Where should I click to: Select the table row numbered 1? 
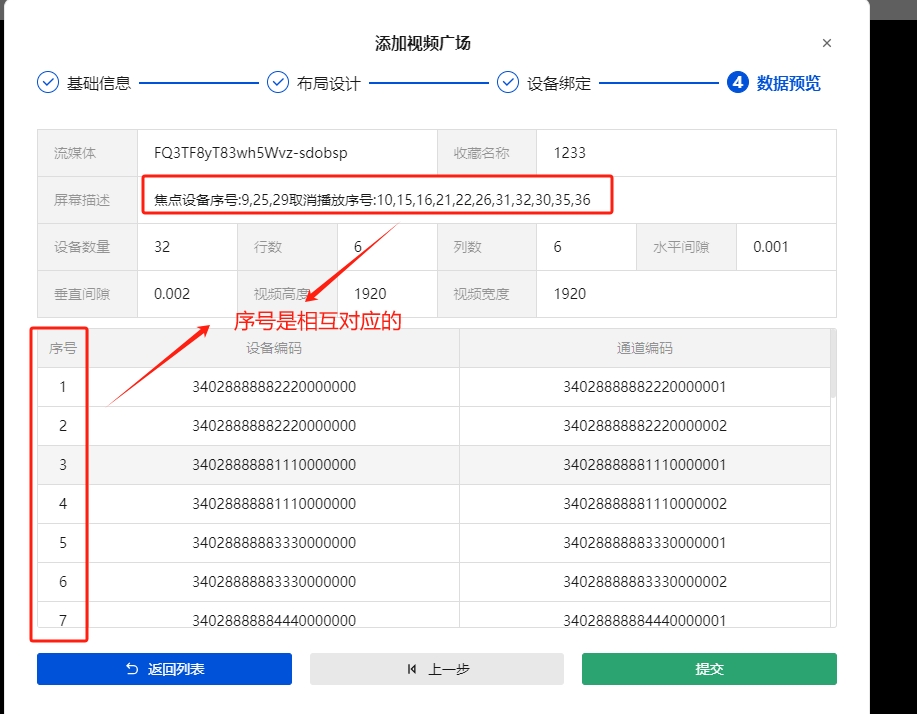click(x=61, y=386)
